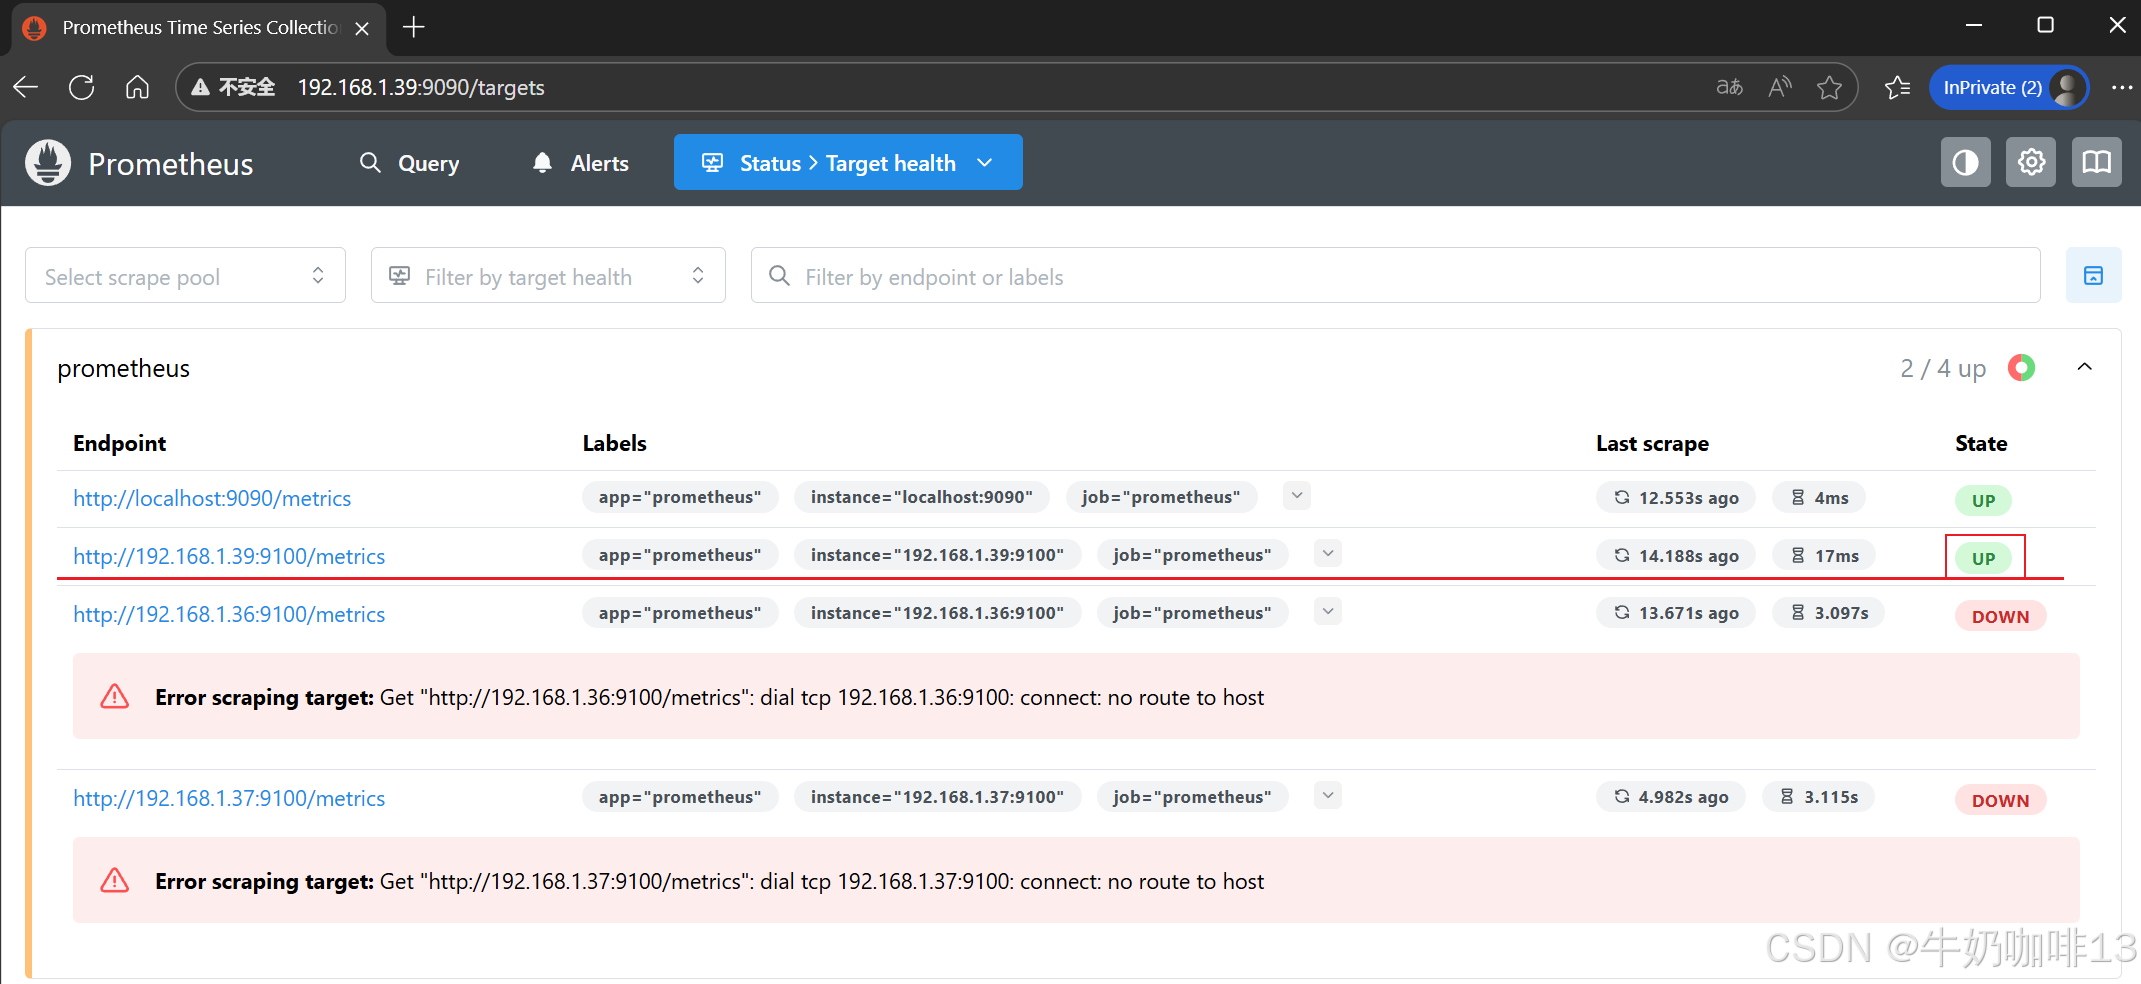
Task: Go back with the browser back arrow
Action: tap(26, 88)
